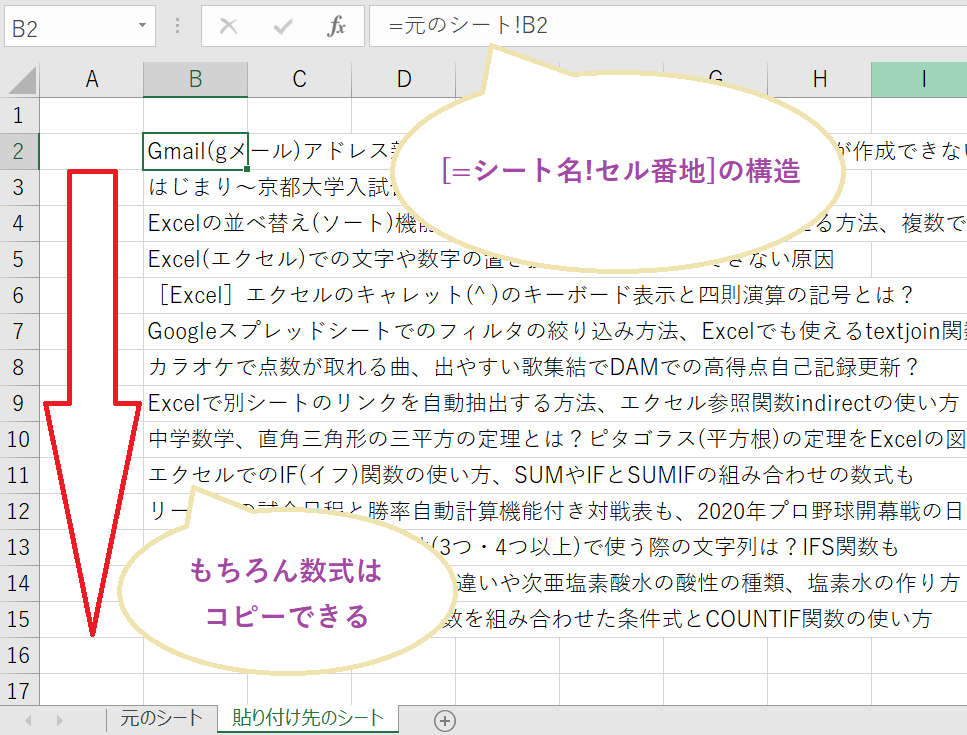
Task: Select the 貼り付け先のシート tab
Action: coord(308,718)
